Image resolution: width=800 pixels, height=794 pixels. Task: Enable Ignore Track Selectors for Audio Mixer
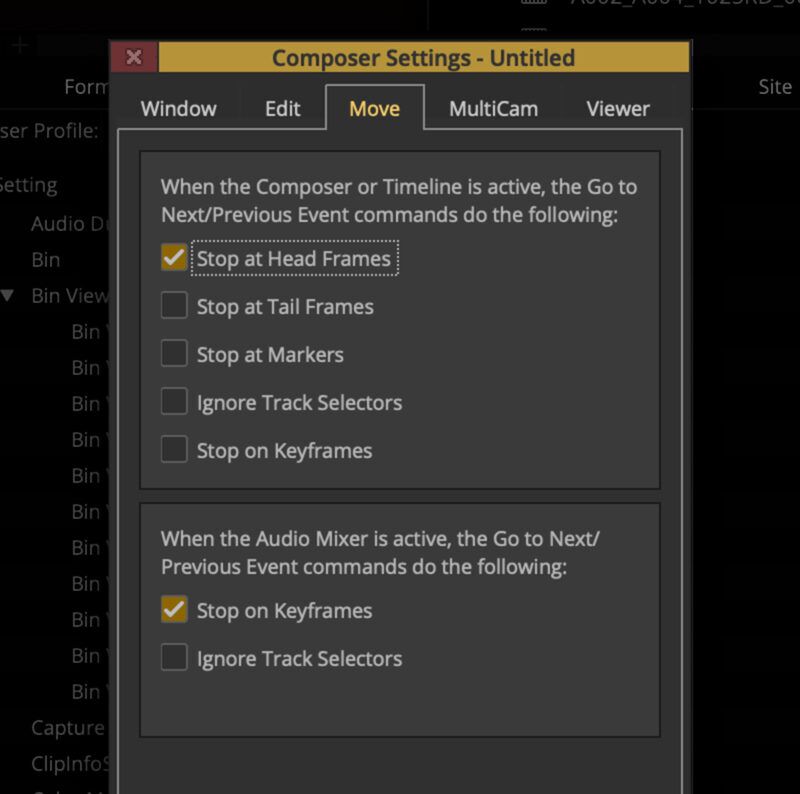tap(173, 659)
